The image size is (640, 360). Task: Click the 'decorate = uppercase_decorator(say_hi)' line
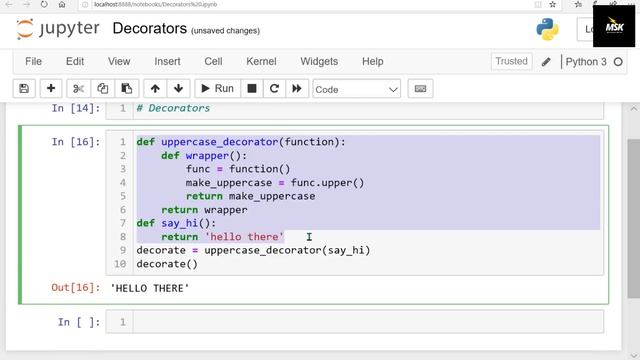click(253, 250)
